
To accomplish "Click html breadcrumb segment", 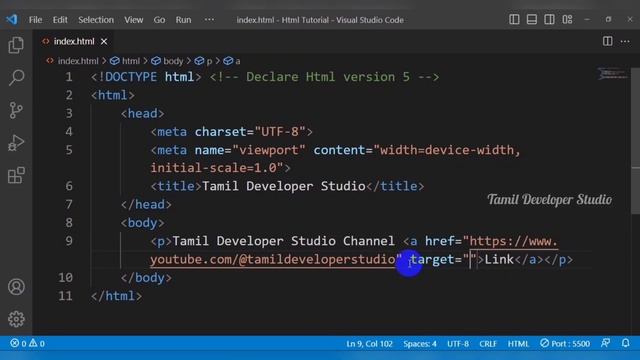I will 125,61.
